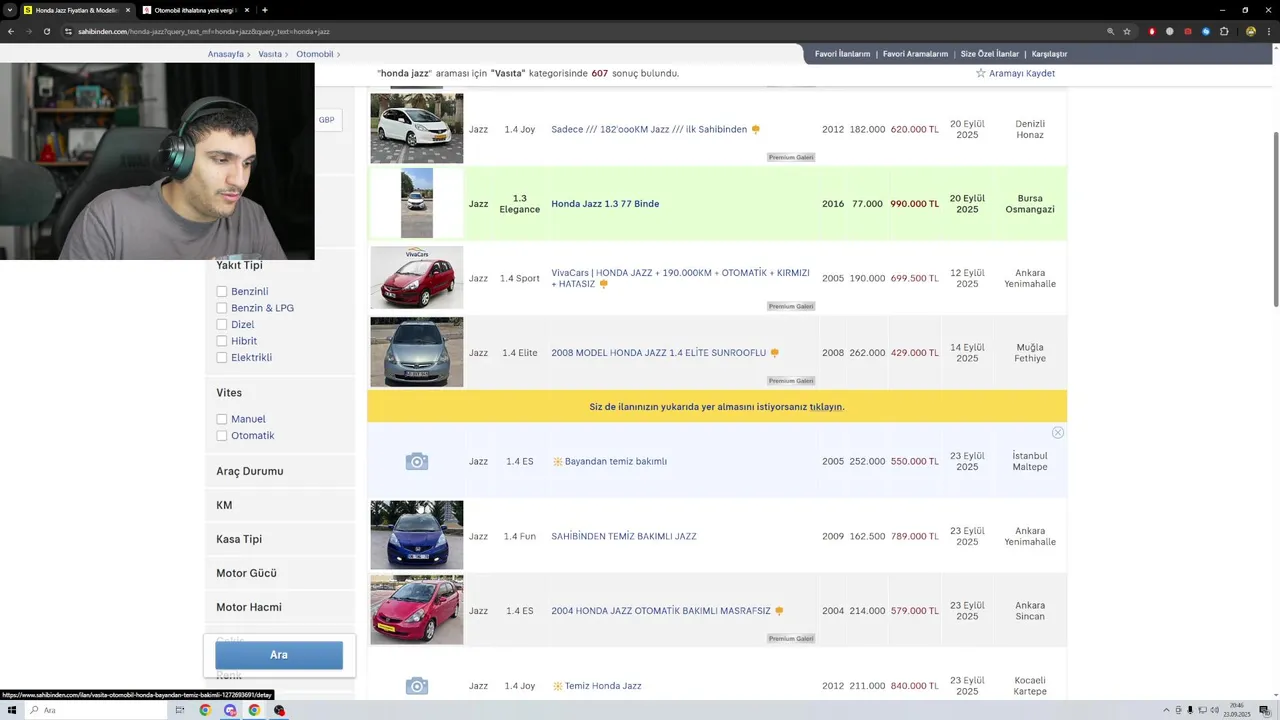Check the Dizel checkbox

(222, 325)
